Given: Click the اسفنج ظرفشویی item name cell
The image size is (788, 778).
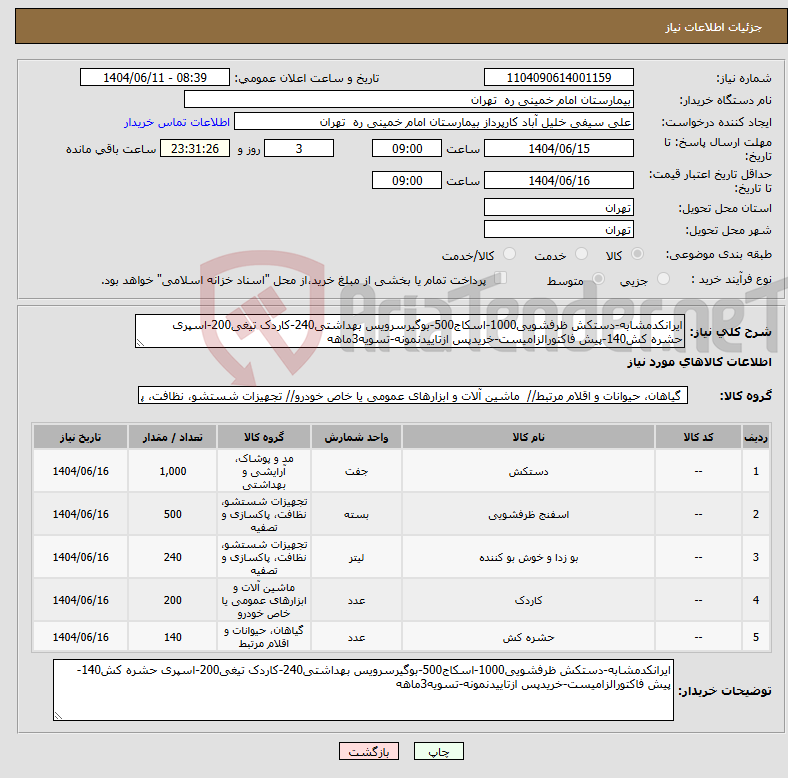Looking at the screenshot, I should point(528,514).
